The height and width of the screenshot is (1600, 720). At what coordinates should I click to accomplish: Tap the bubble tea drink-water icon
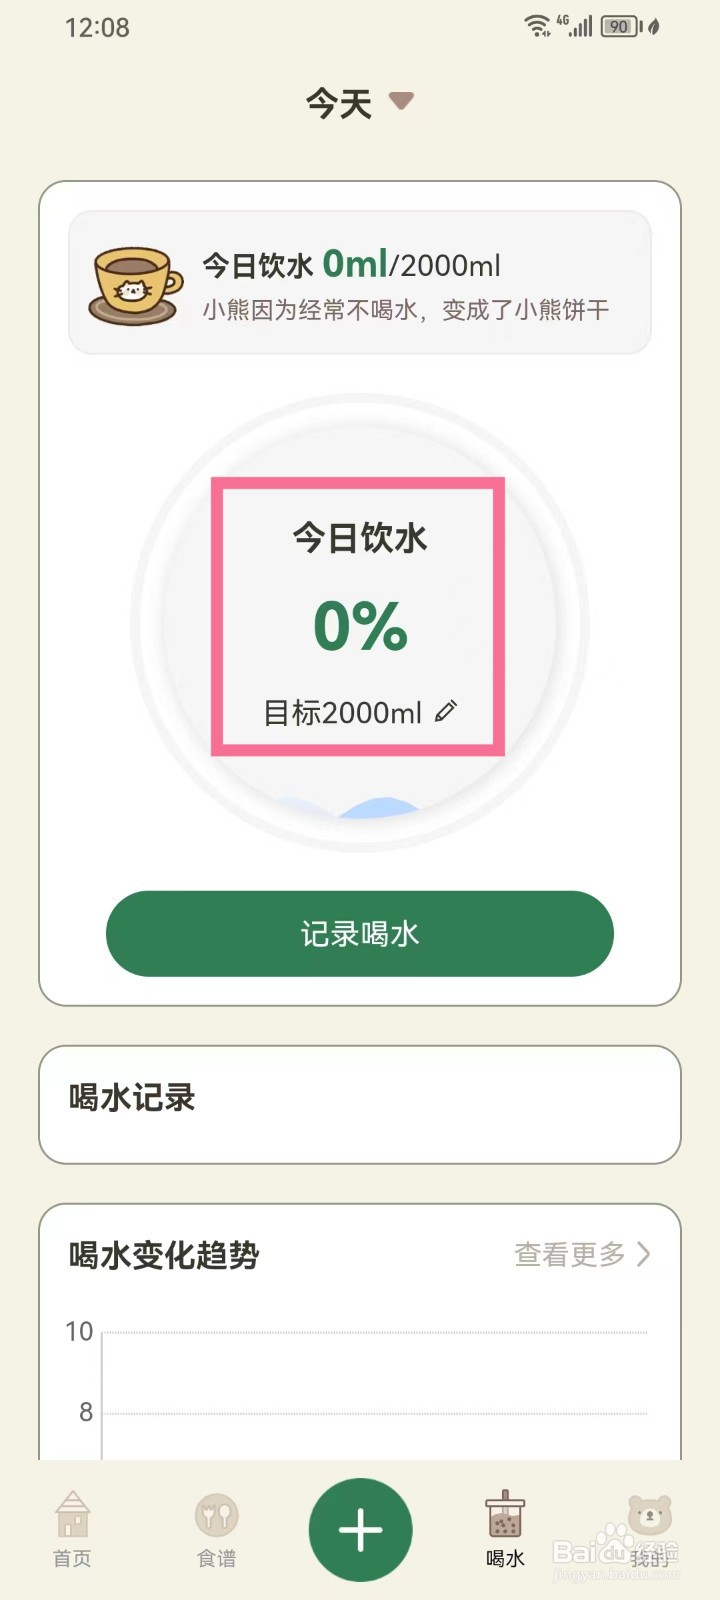(505, 1514)
